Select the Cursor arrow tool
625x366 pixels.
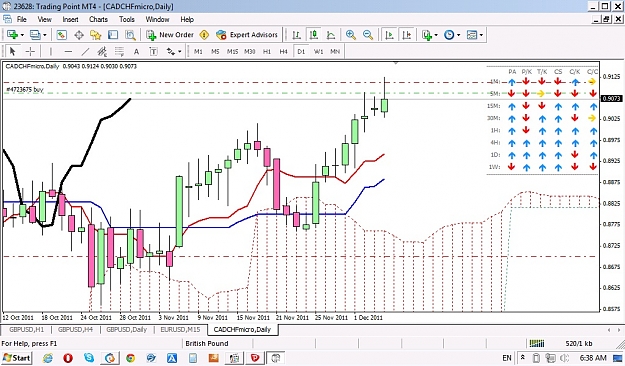(x=12, y=51)
